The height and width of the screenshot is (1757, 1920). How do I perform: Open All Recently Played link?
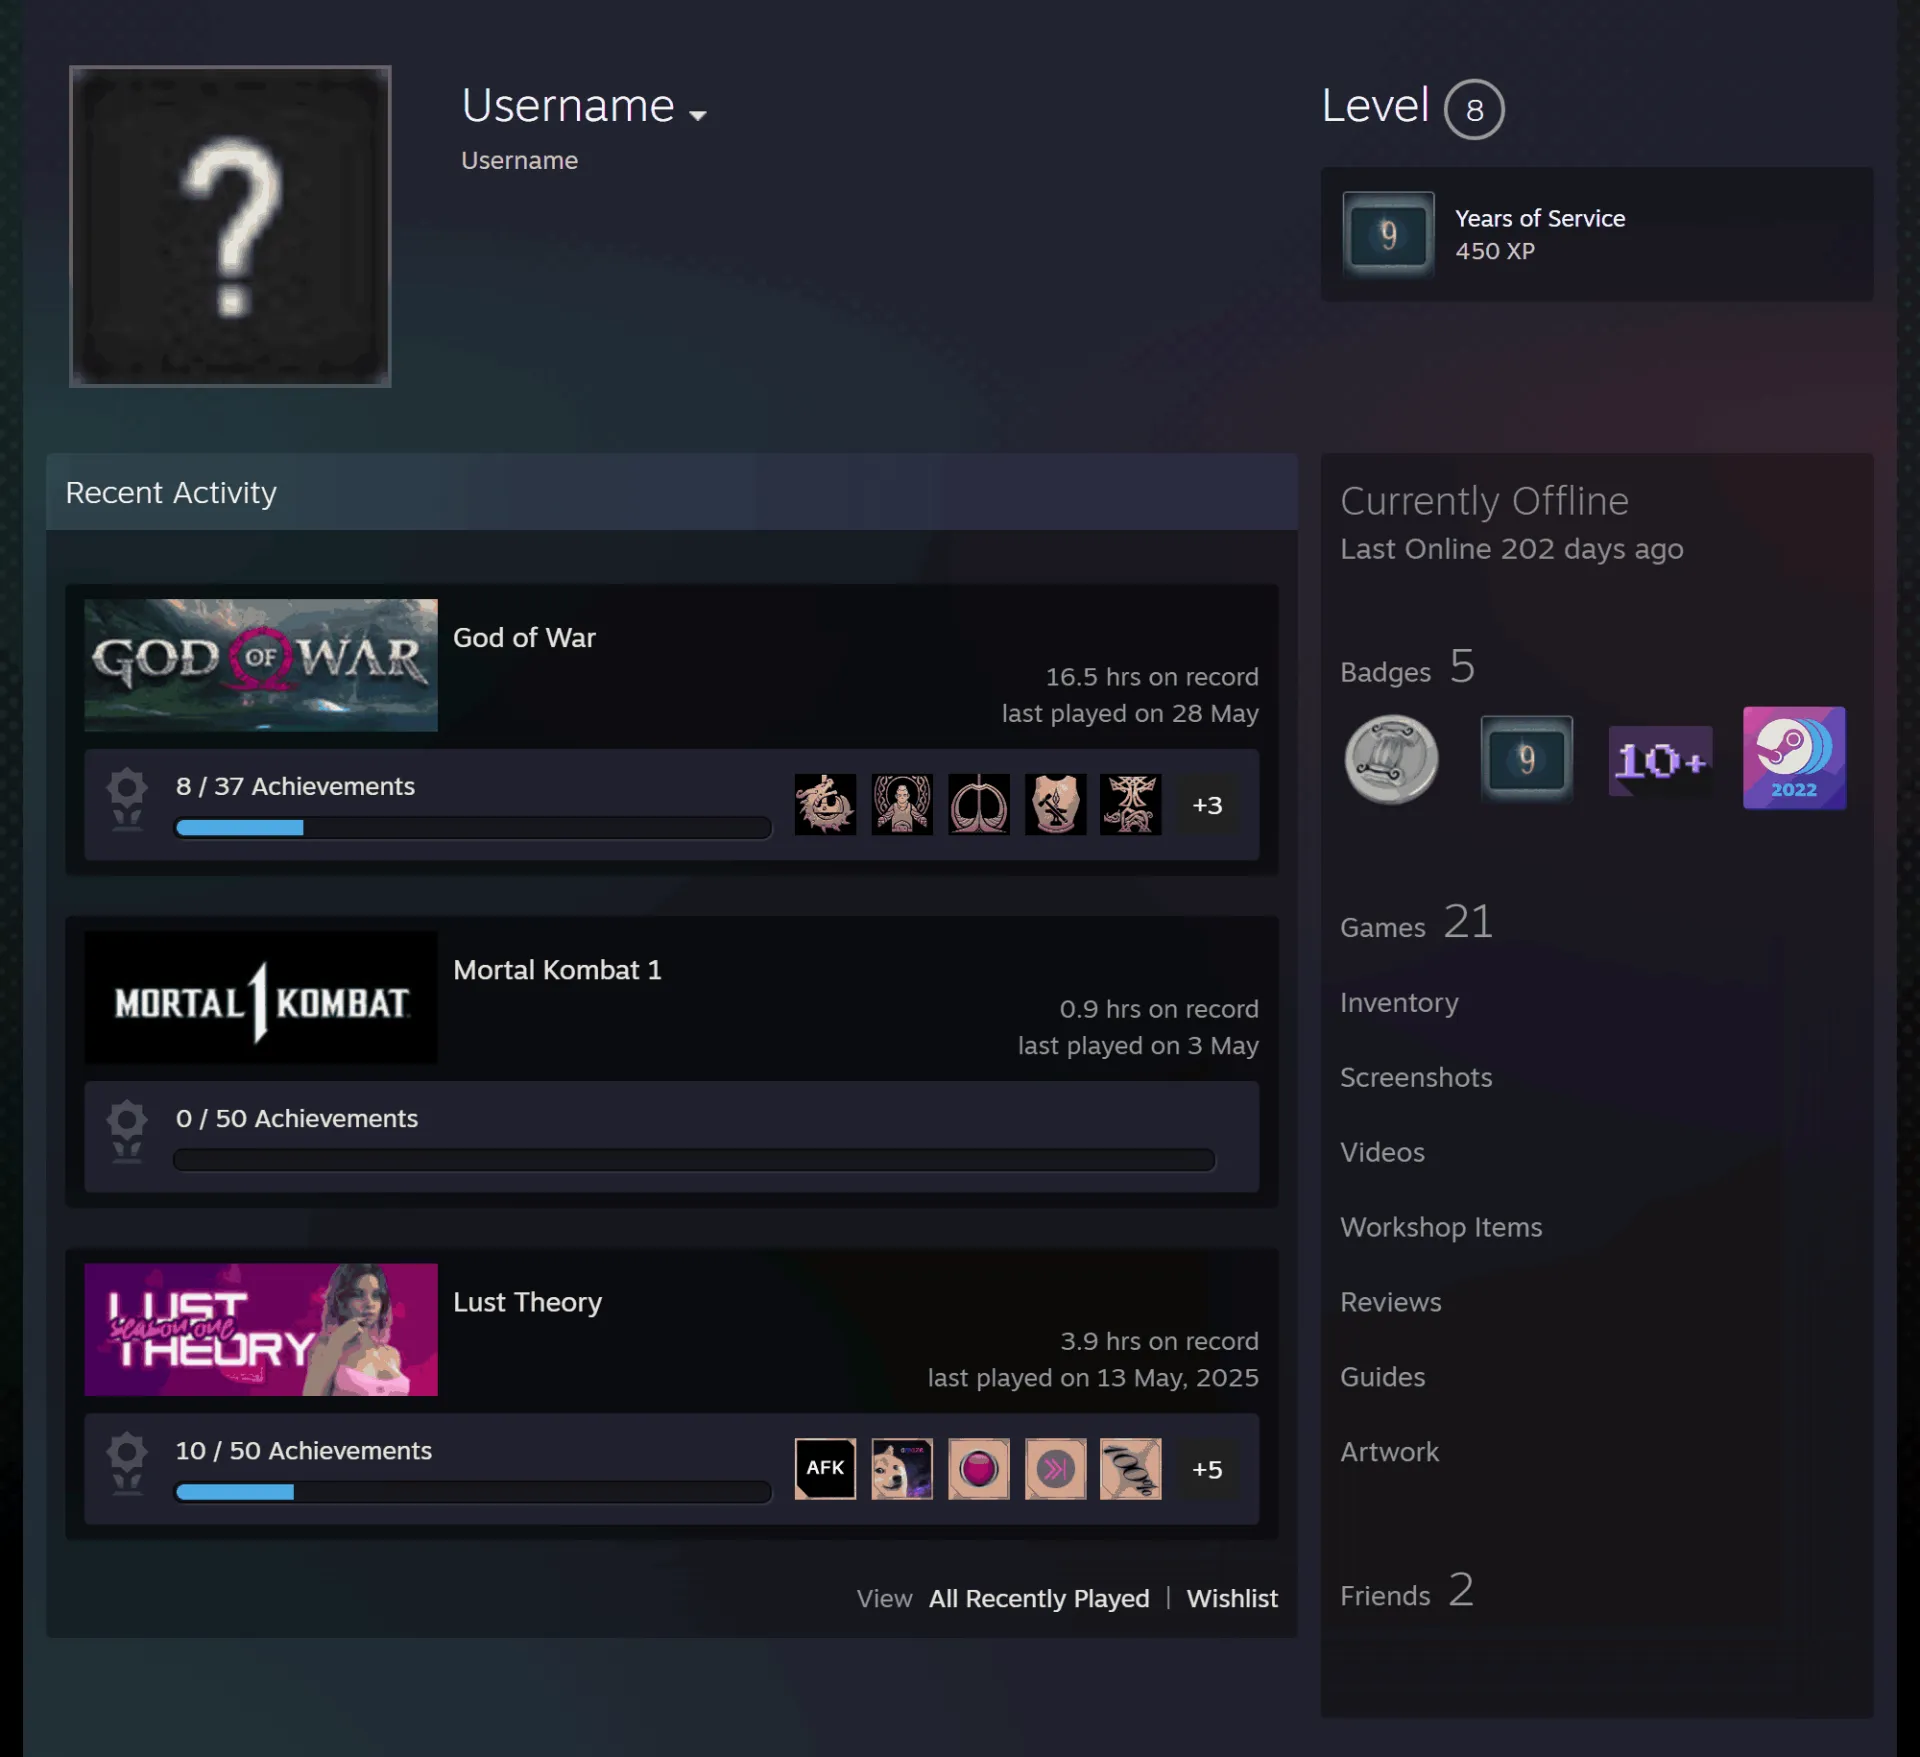pyautogui.click(x=1039, y=1598)
